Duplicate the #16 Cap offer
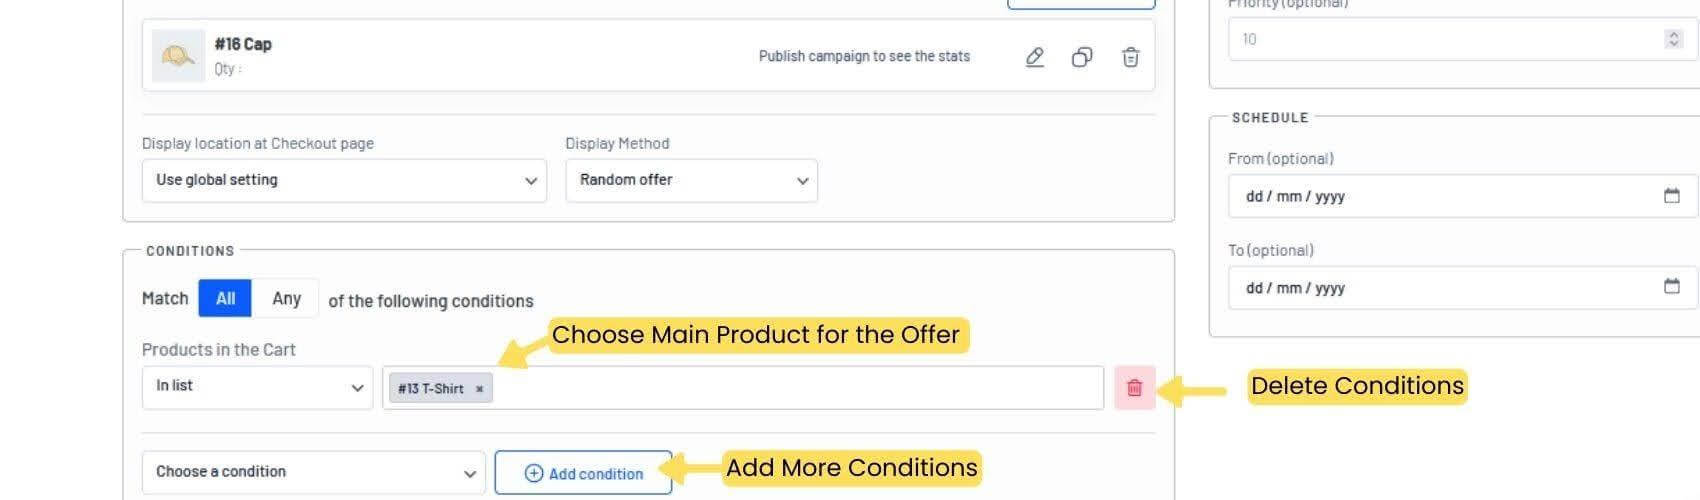 1082,57
